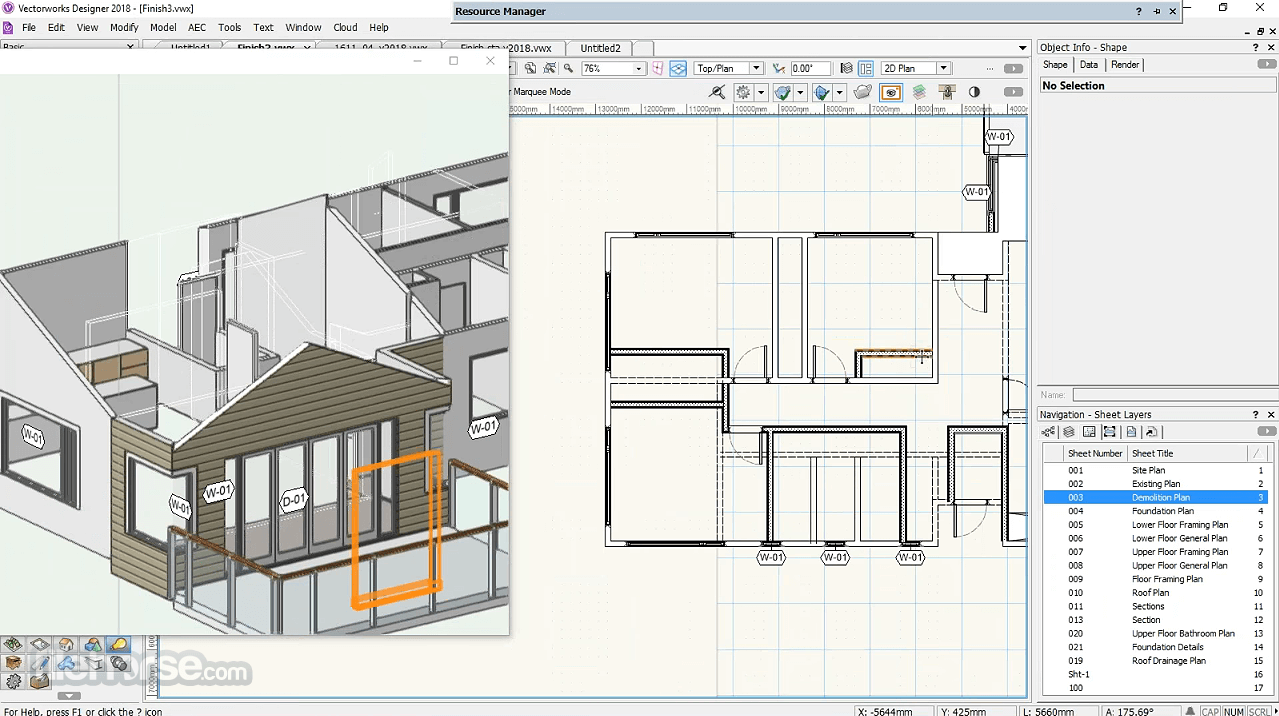Screen dimensions: 1279x716
Task: Open the Top/Plan view dropdown
Action: pyautogui.click(x=758, y=67)
